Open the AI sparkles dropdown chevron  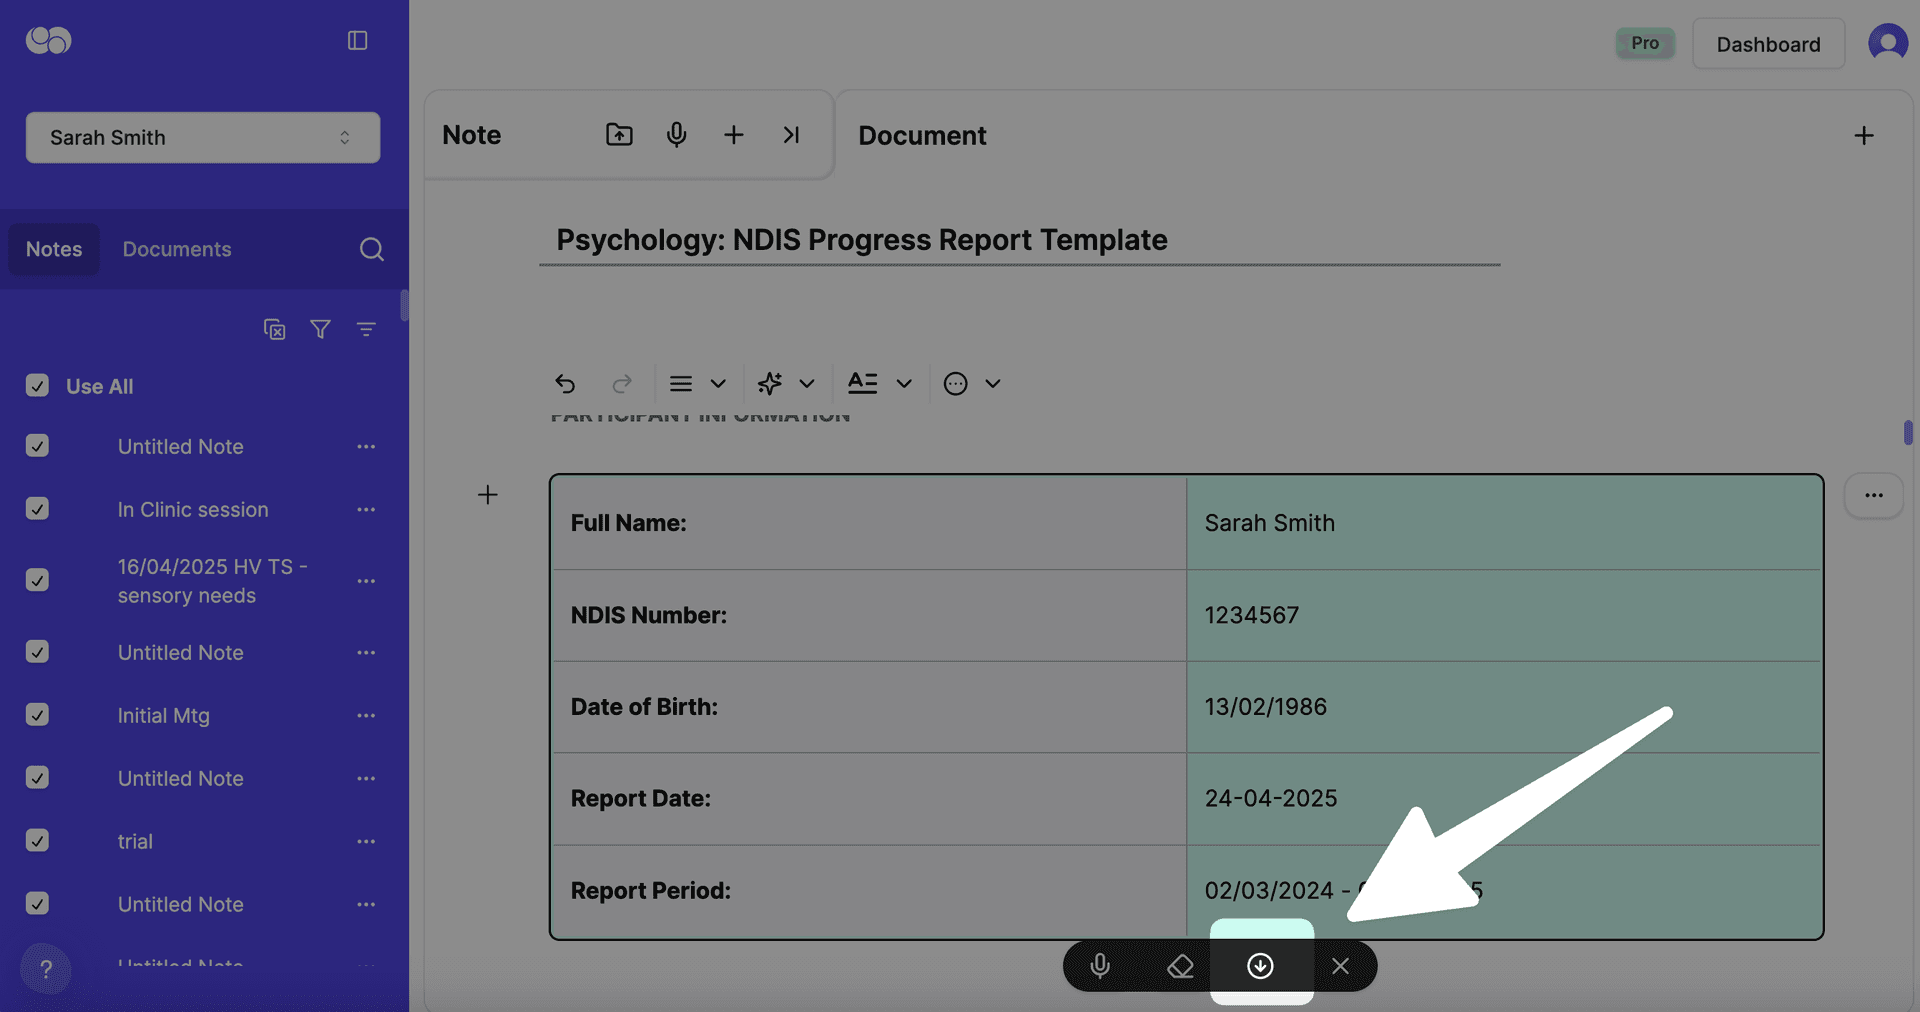(808, 383)
